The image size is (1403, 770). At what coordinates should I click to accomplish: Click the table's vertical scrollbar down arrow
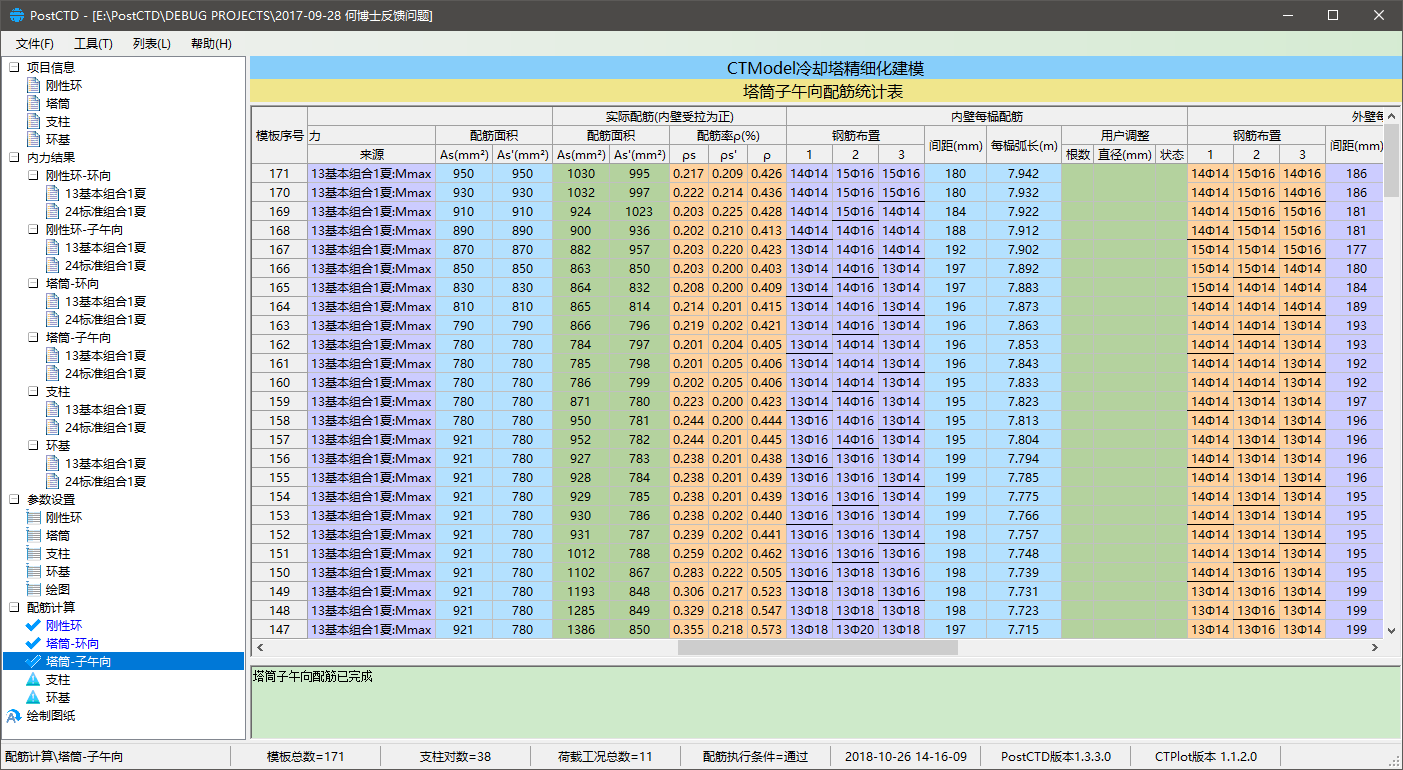[x=1391, y=630]
